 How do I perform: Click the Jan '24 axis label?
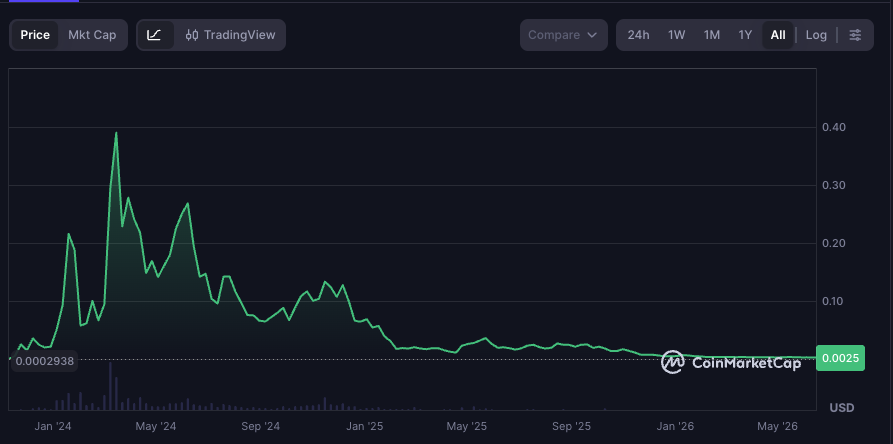[x=53, y=426]
